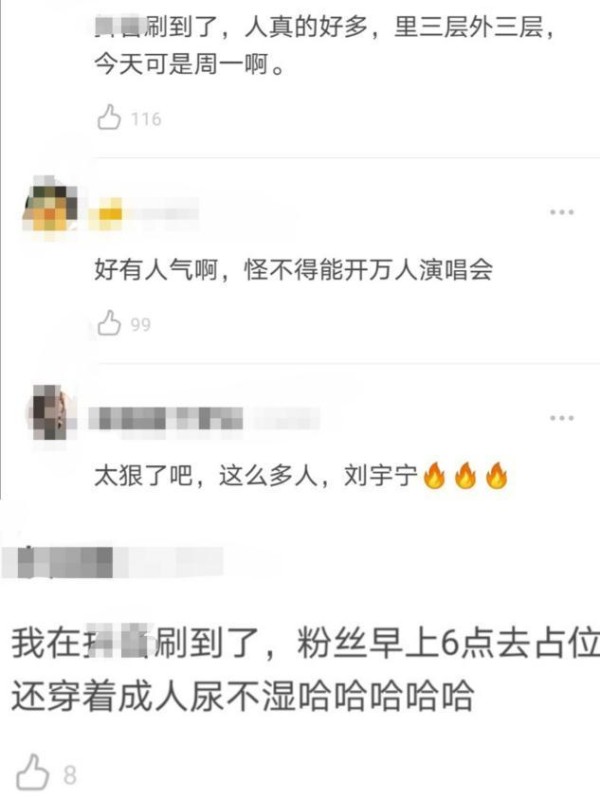This screenshot has height=799, width=600.
Task: Open blurred username above 我在 comment
Action: click(112, 562)
